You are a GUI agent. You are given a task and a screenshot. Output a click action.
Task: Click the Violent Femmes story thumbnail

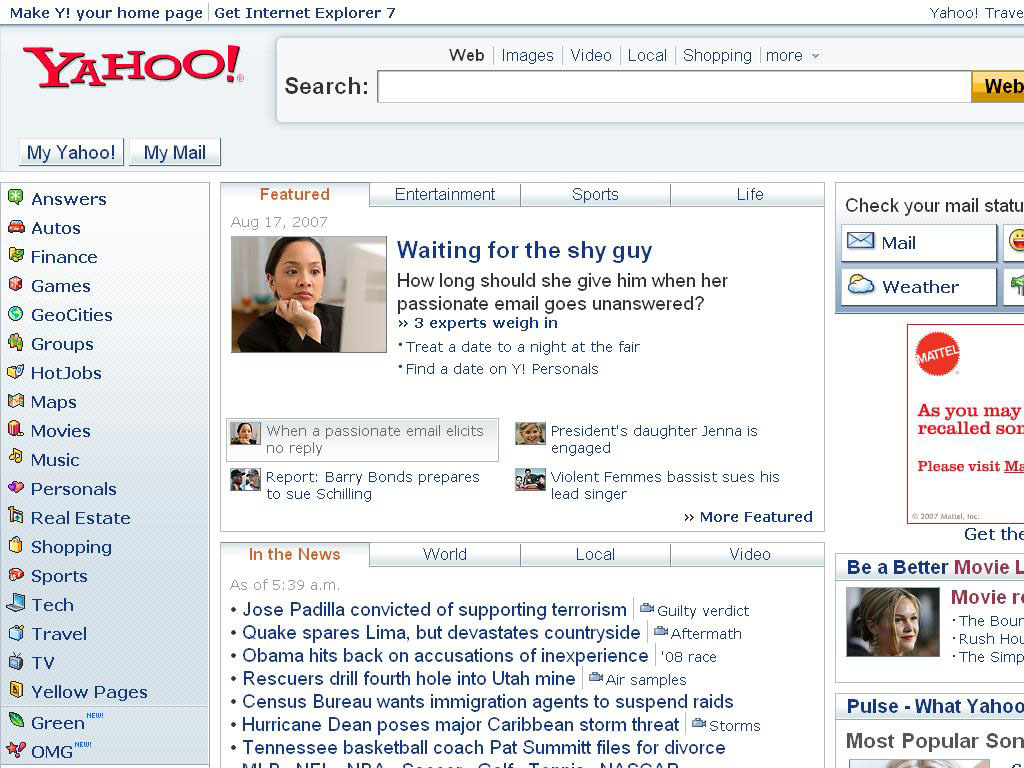click(x=530, y=479)
